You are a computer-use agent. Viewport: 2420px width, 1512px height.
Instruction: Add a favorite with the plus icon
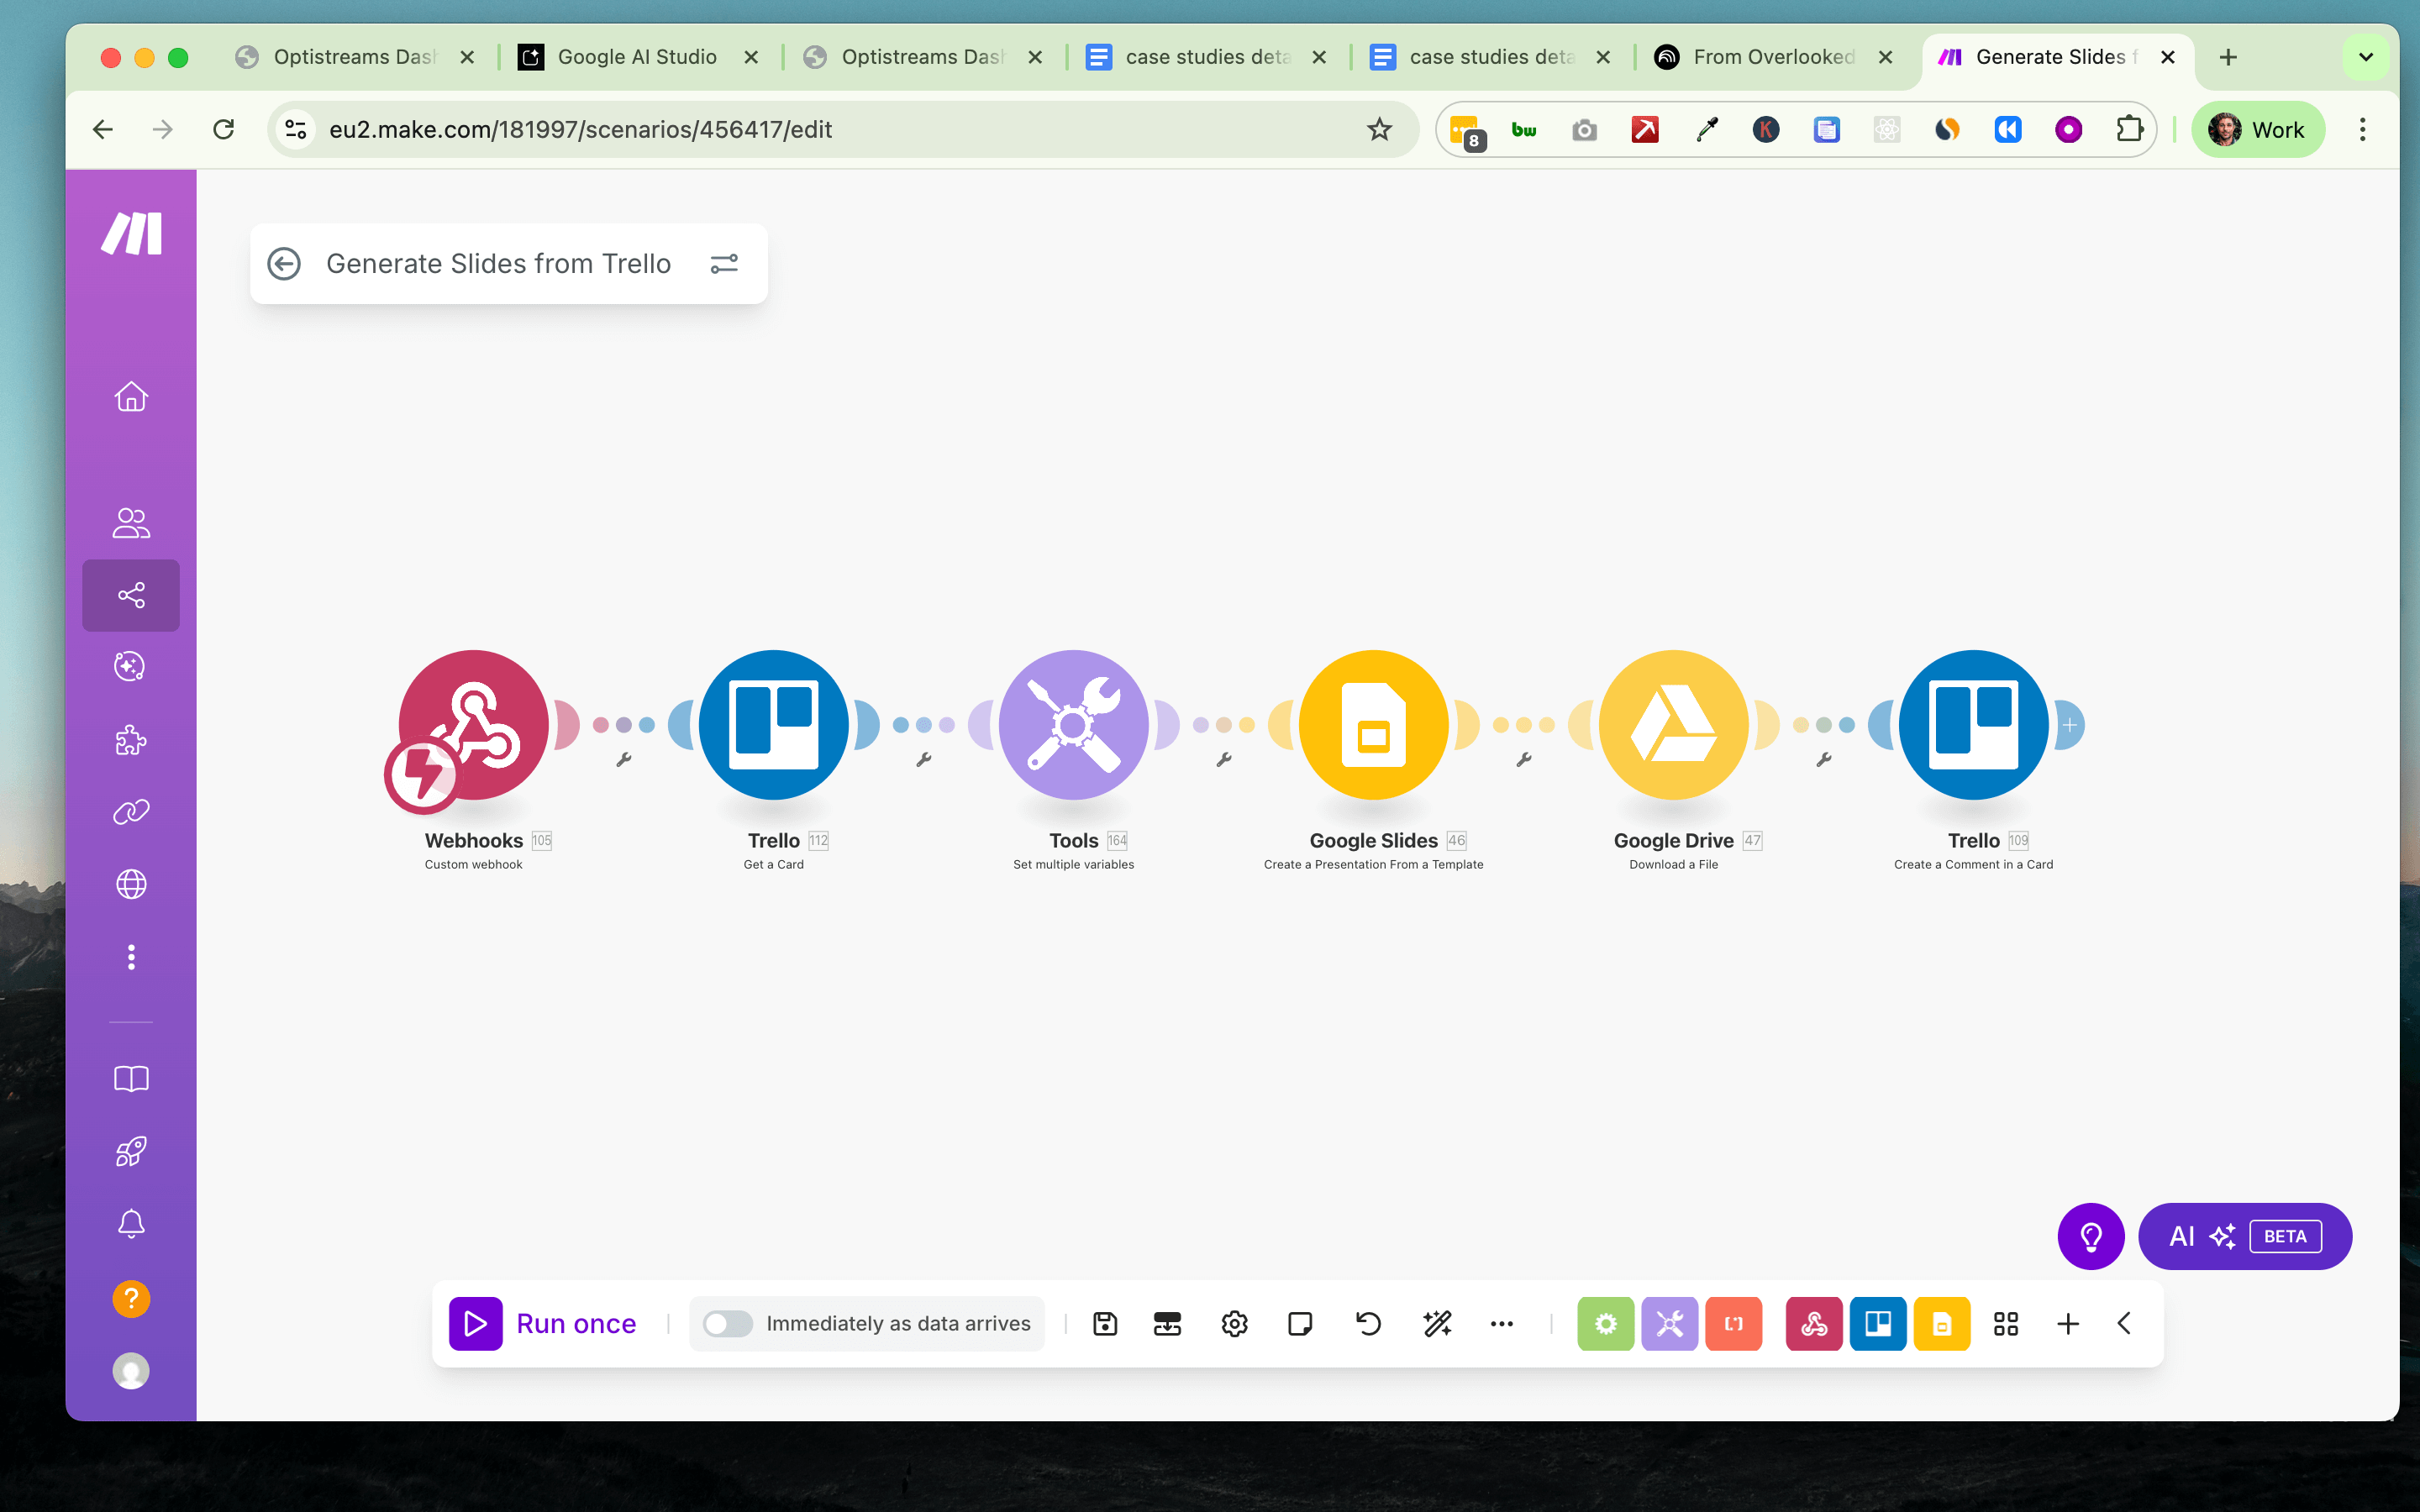click(x=2068, y=1324)
